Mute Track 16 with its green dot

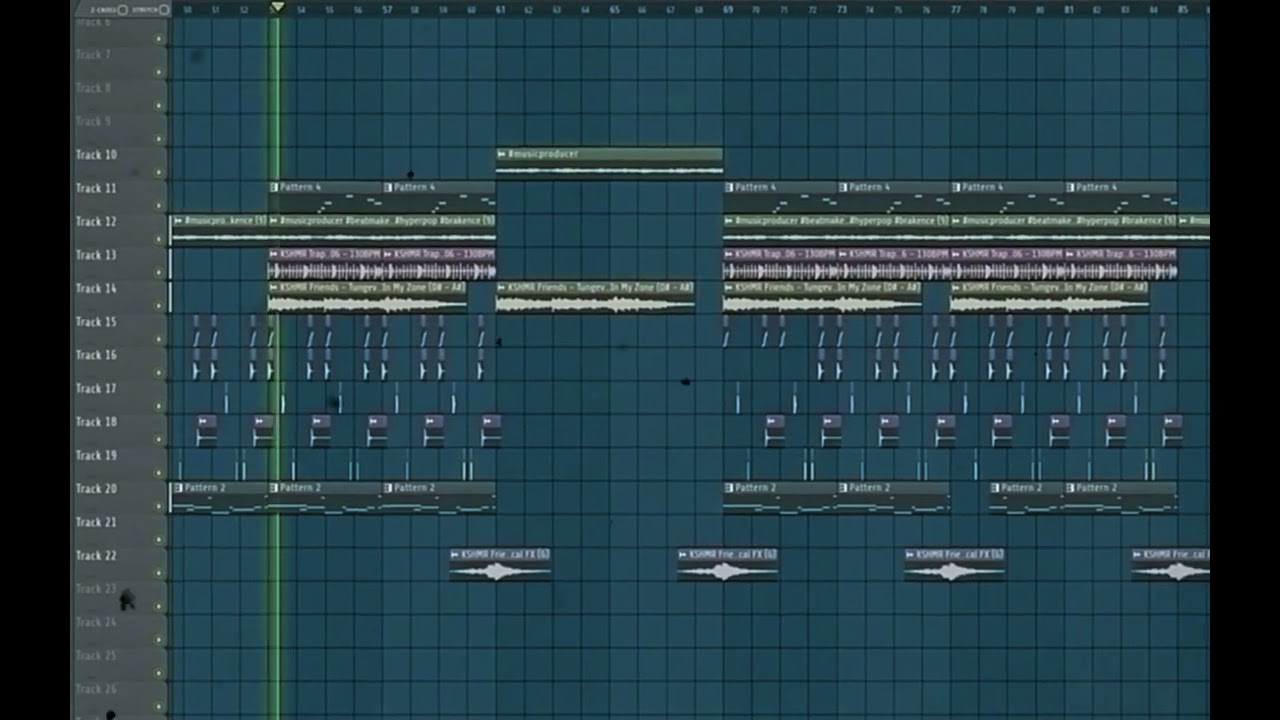pyautogui.click(x=158, y=373)
